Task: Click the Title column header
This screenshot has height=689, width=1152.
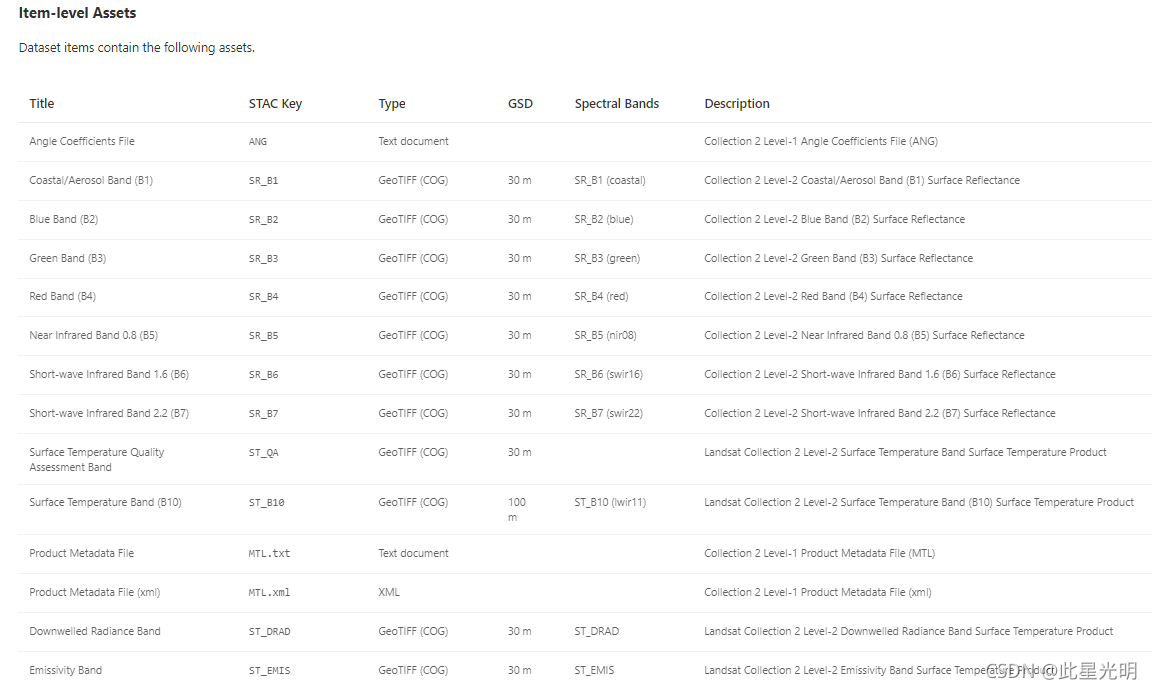Action: 42,104
